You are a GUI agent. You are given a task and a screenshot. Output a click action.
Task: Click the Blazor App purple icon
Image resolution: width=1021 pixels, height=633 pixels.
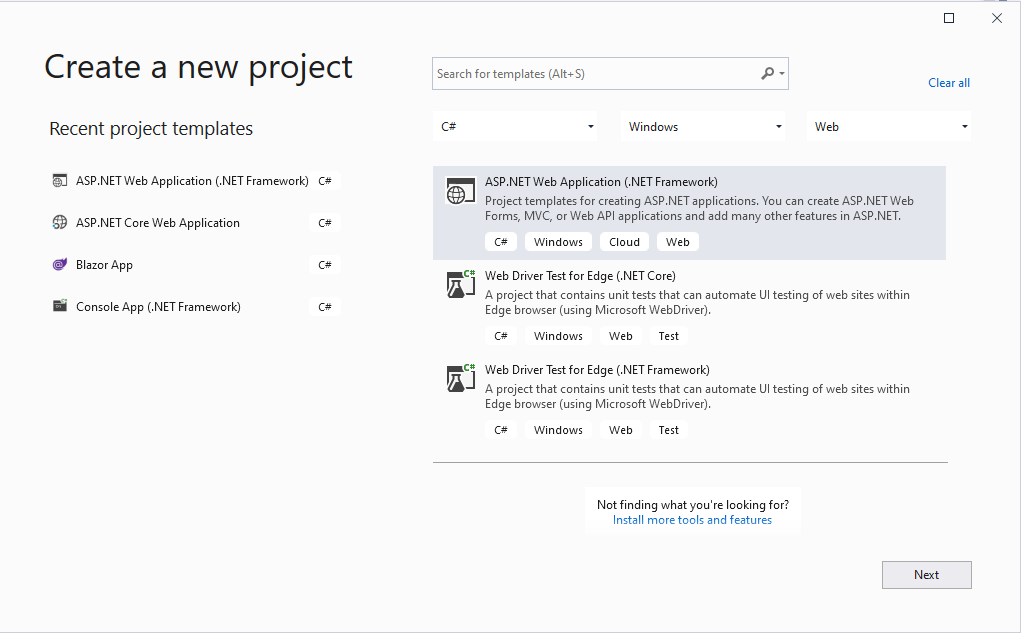[60, 265]
